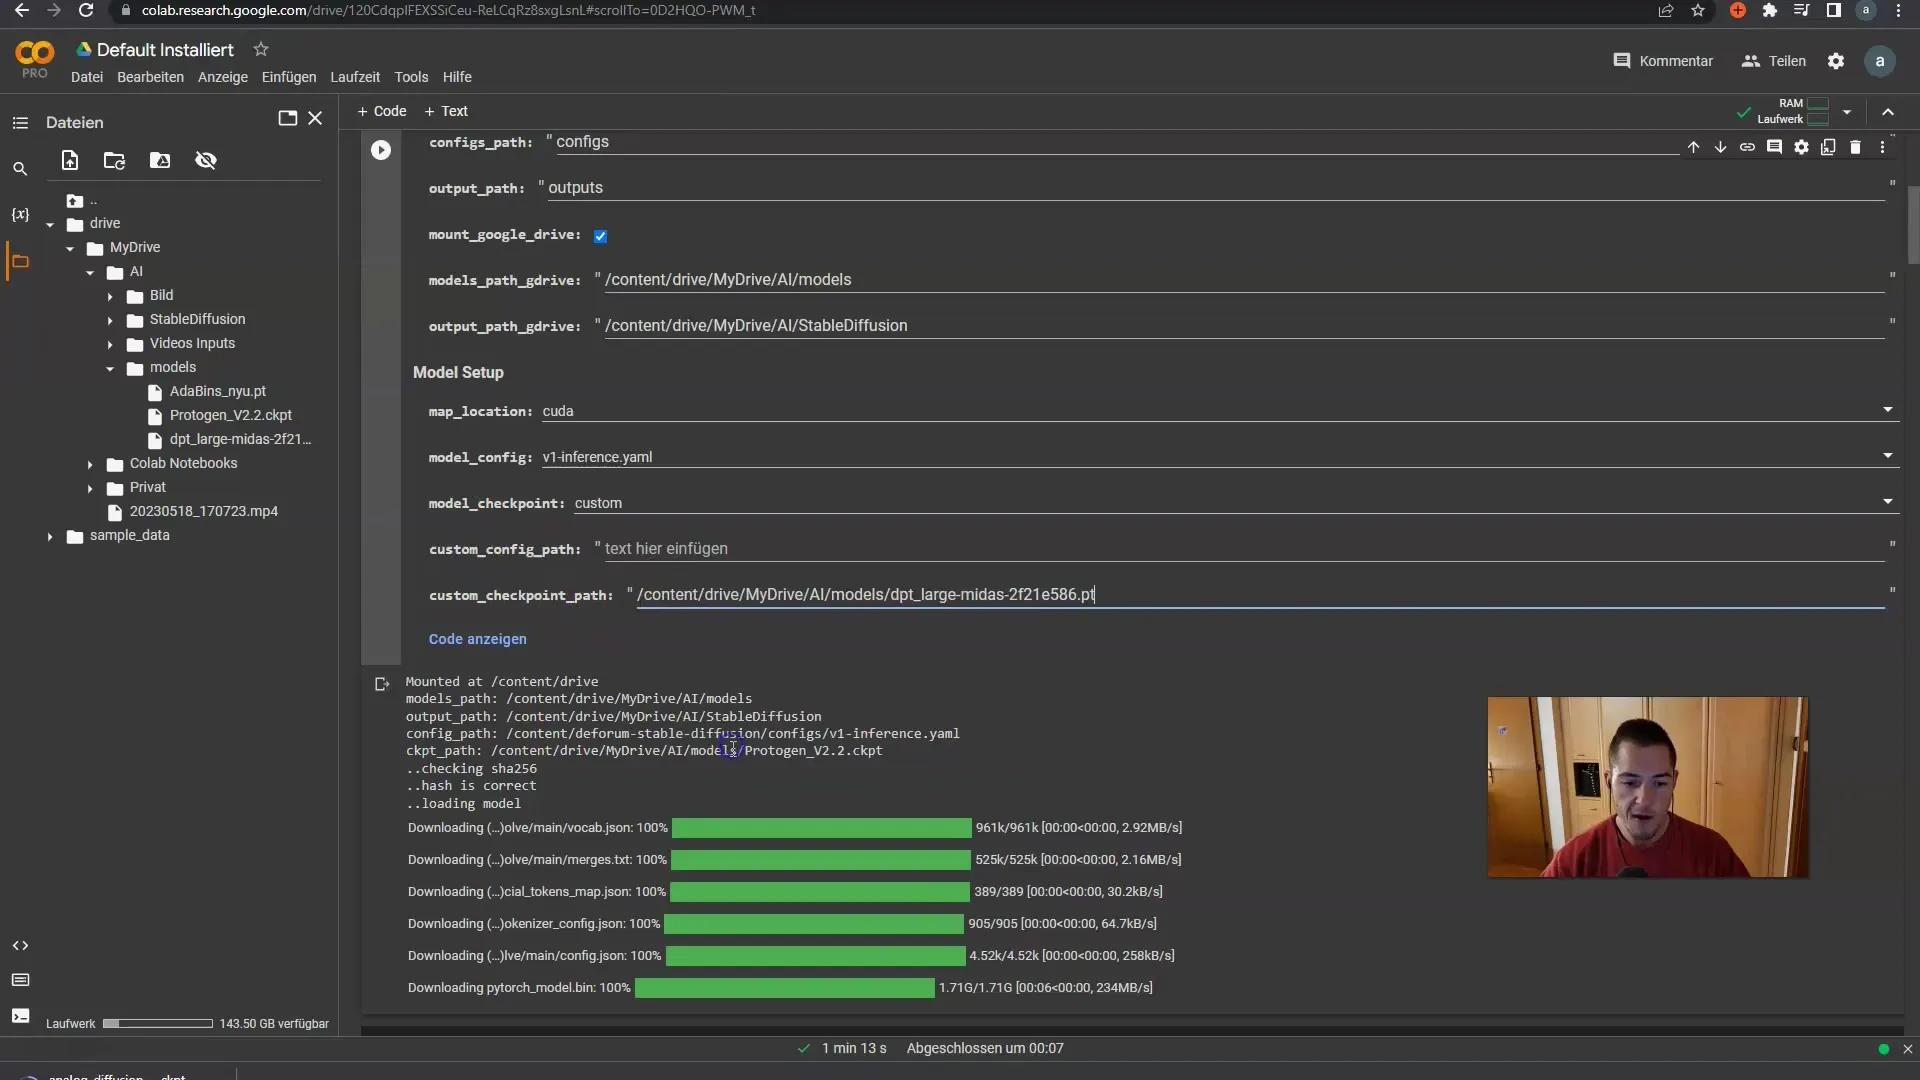The width and height of the screenshot is (1920, 1080).
Task: Expand the StableDiffusion folder
Action: pyautogui.click(x=110, y=320)
